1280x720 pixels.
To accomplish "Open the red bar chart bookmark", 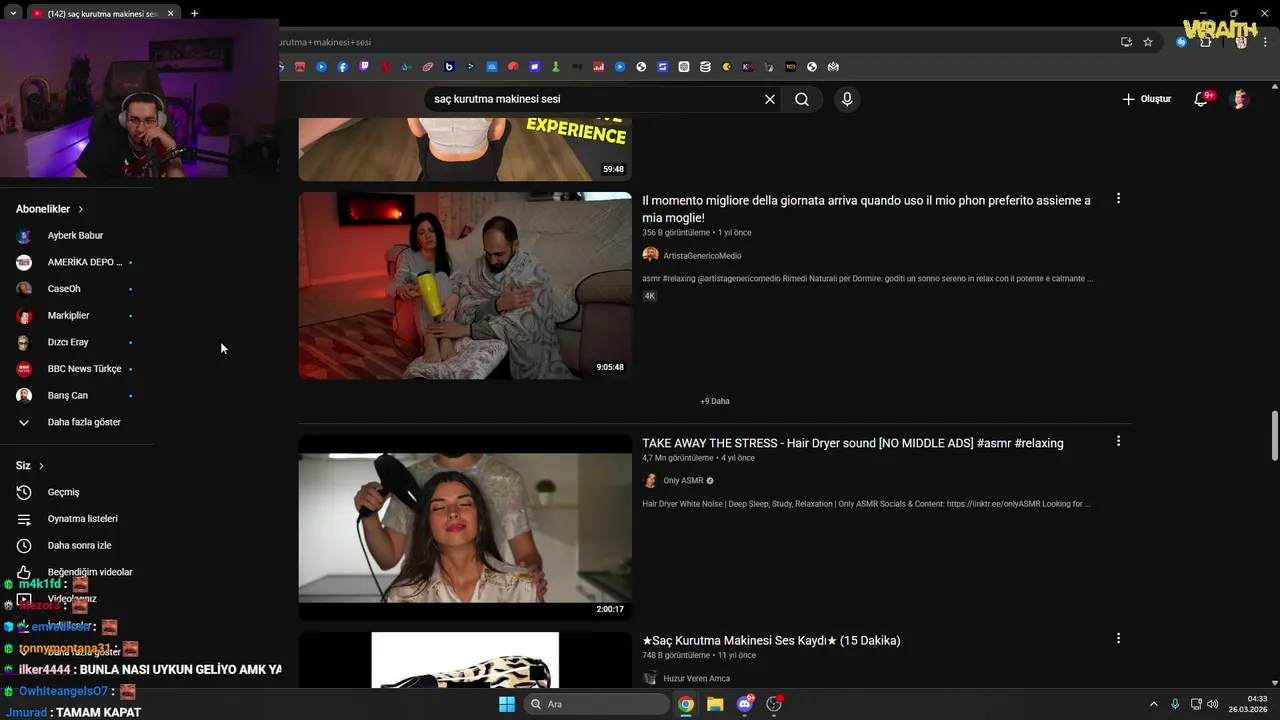I will 599,67.
